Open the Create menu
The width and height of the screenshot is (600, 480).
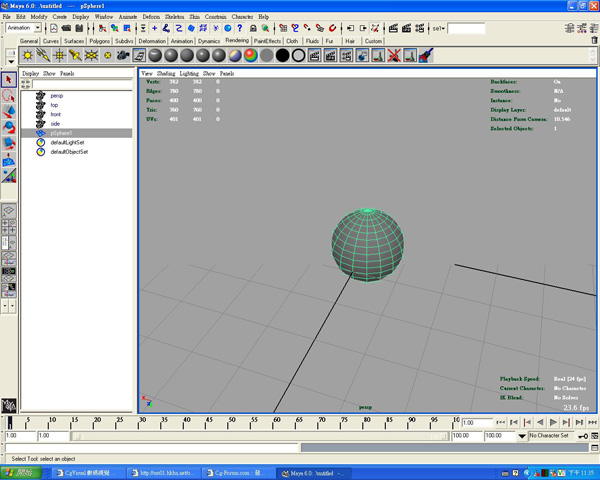(59, 17)
